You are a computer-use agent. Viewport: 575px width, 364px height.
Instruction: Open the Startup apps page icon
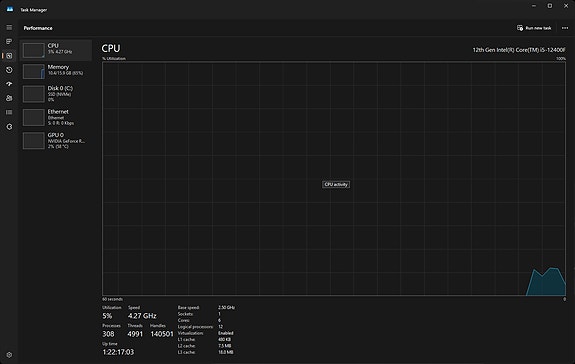coord(9,84)
